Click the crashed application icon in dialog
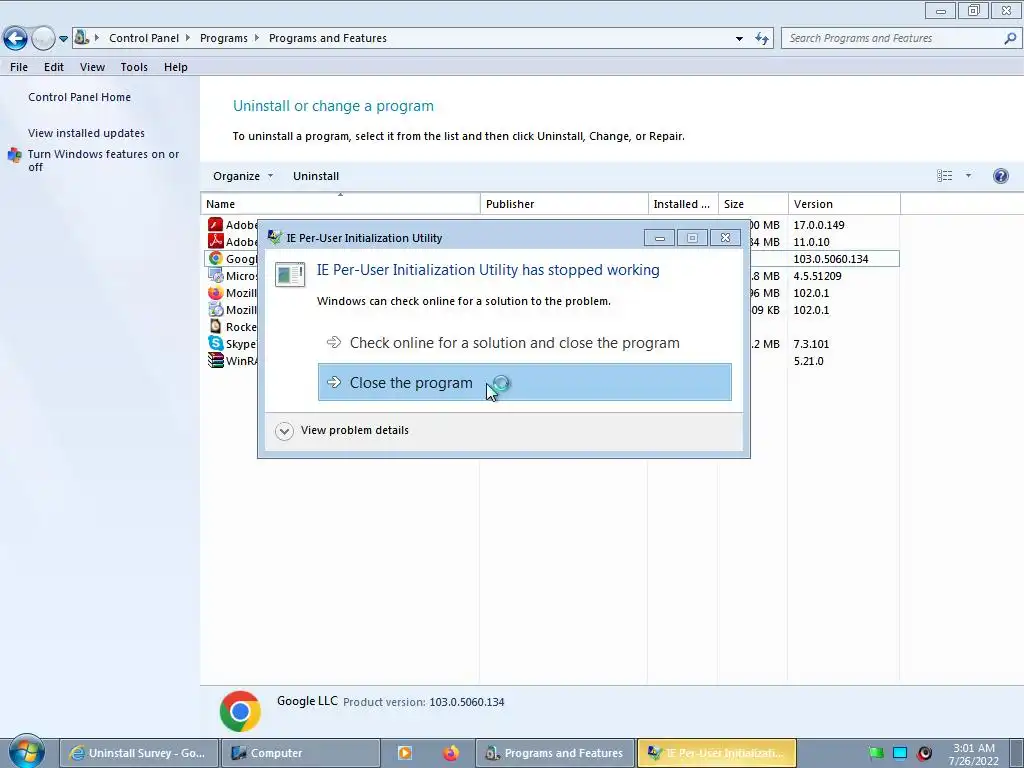This screenshot has height=768, width=1024. pos(289,274)
